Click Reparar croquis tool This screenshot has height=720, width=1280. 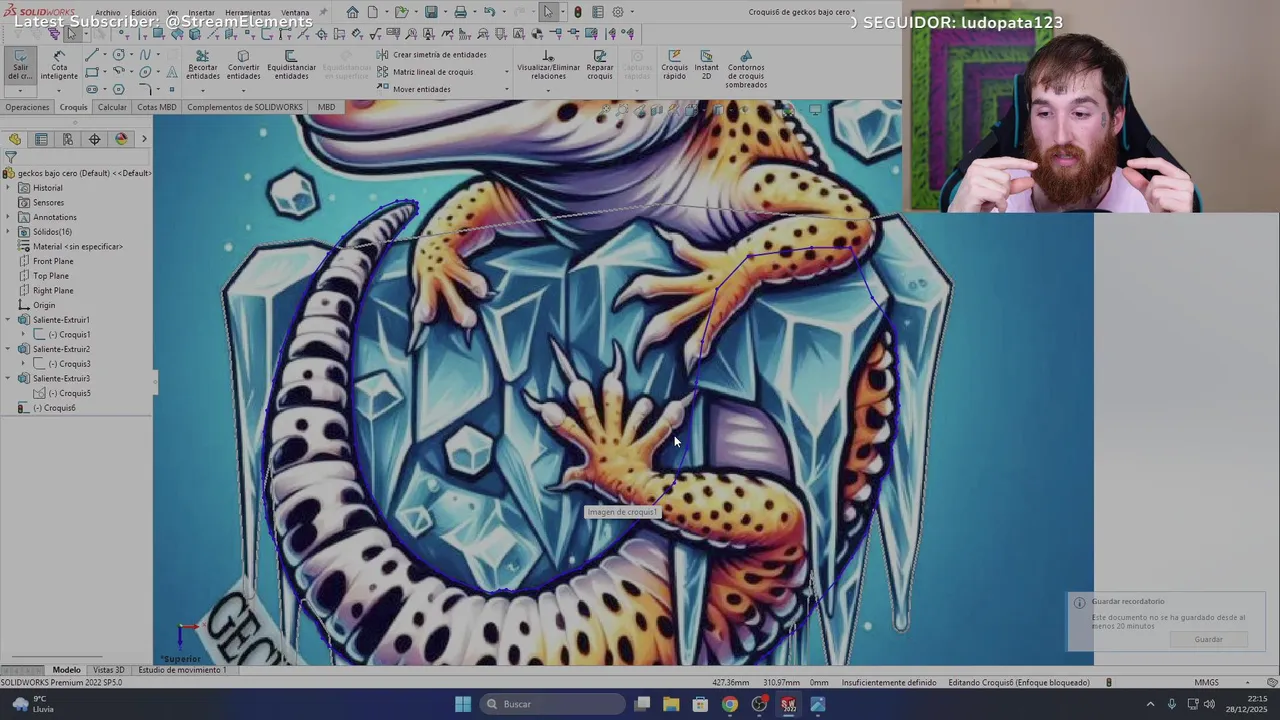600,65
